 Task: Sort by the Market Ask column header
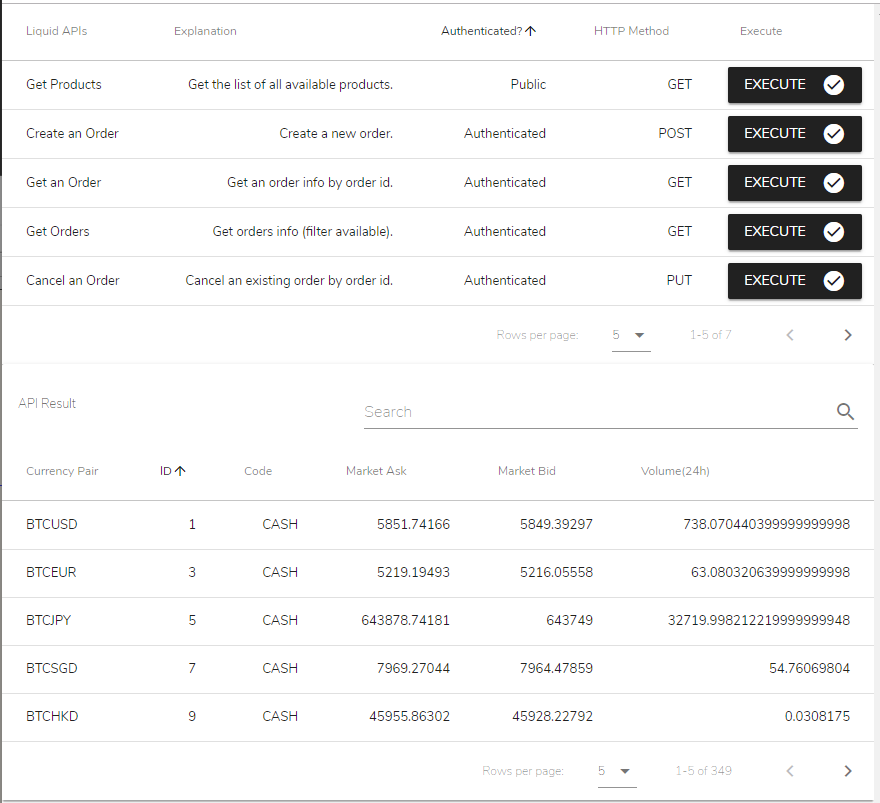376,471
